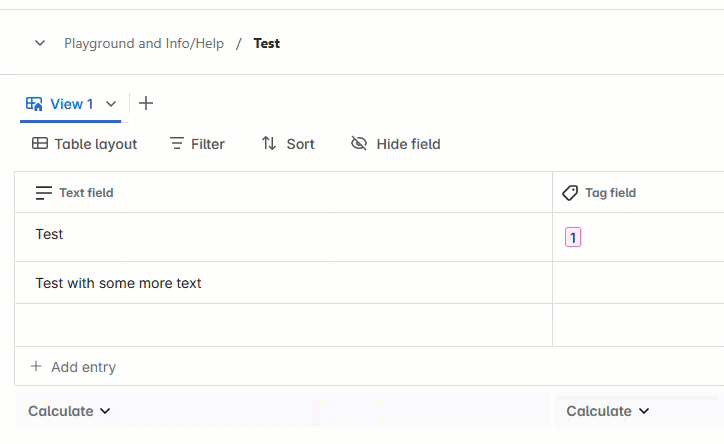The image size is (724, 444).
Task: Click the empty Tag field cell in second row
Action: pos(638,283)
